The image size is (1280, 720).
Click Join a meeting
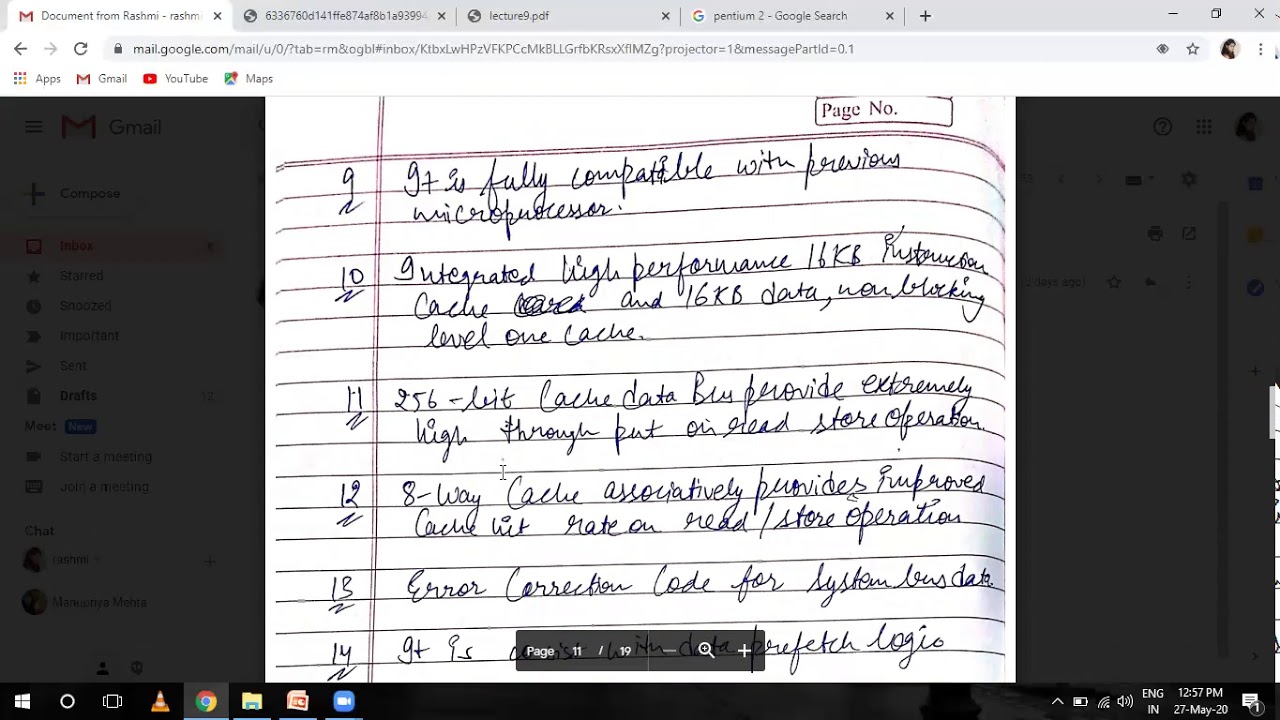coord(104,487)
